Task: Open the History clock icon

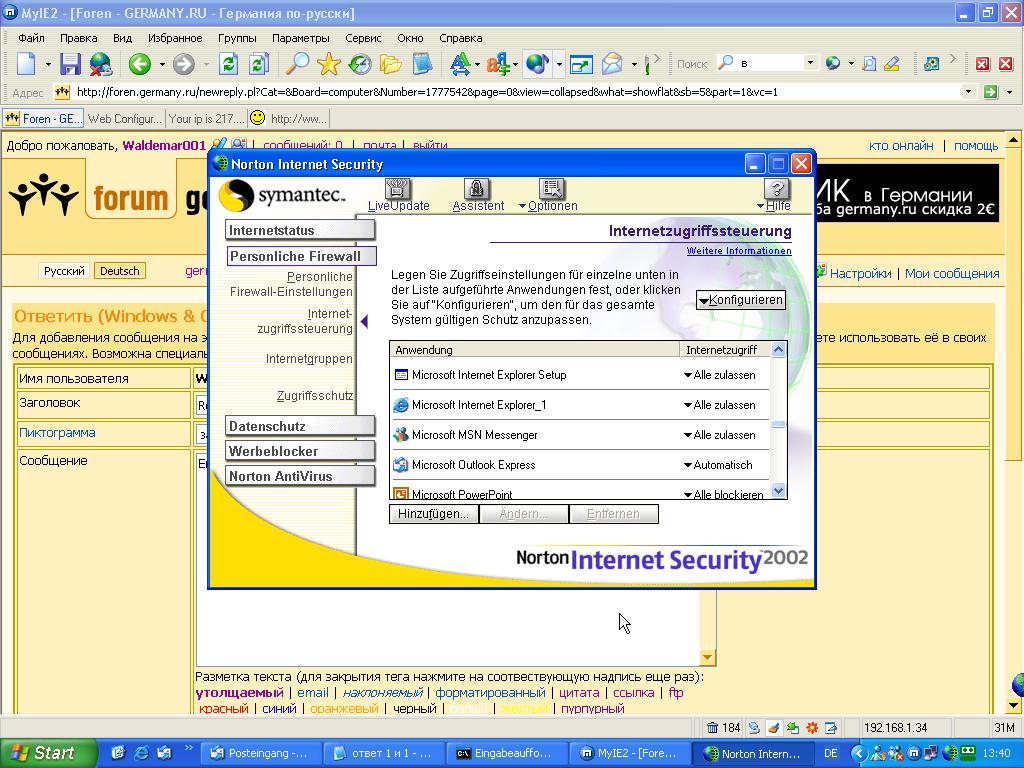Action: pos(360,64)
